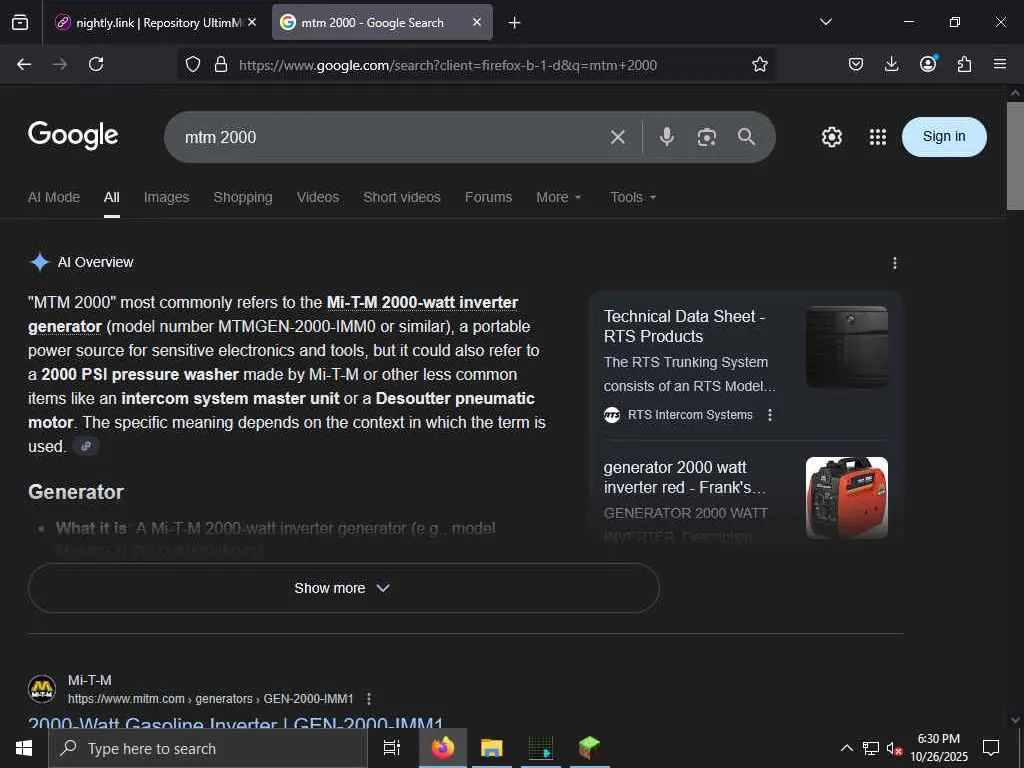Open Firefox application hamburger menu
Screen dimensions: 1024x768
(1000, 64)
